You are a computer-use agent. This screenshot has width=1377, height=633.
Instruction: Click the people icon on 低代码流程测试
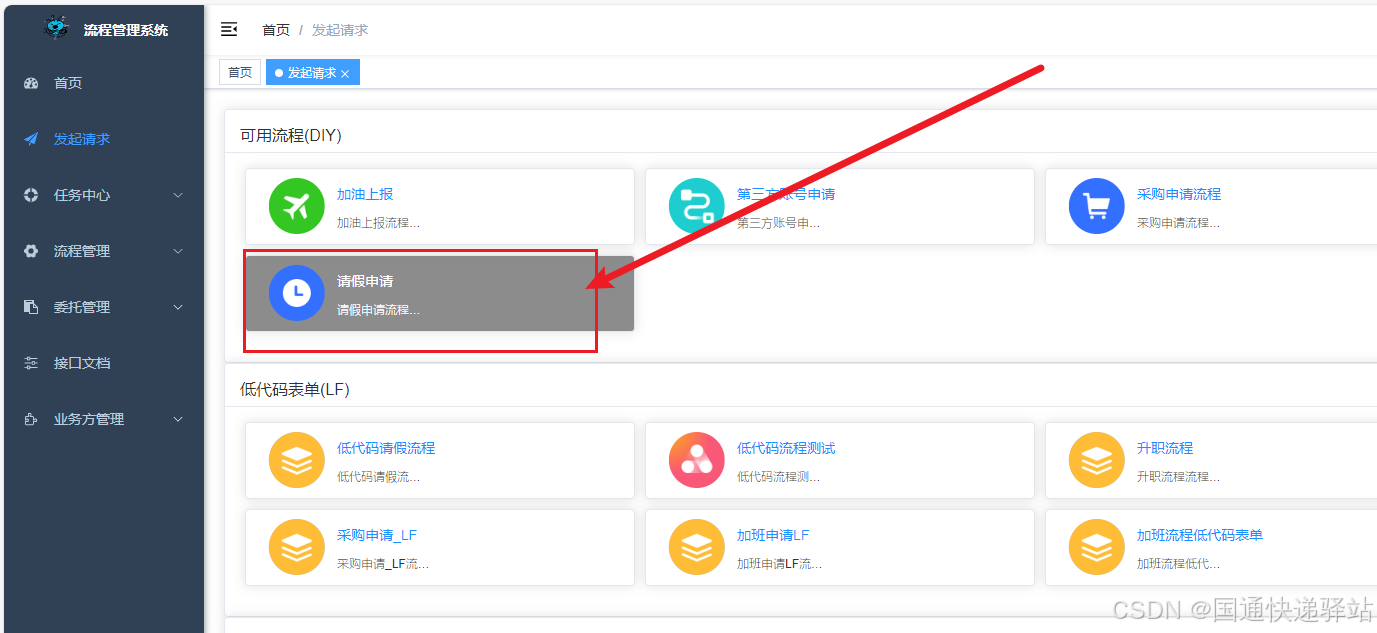(696, 460)
